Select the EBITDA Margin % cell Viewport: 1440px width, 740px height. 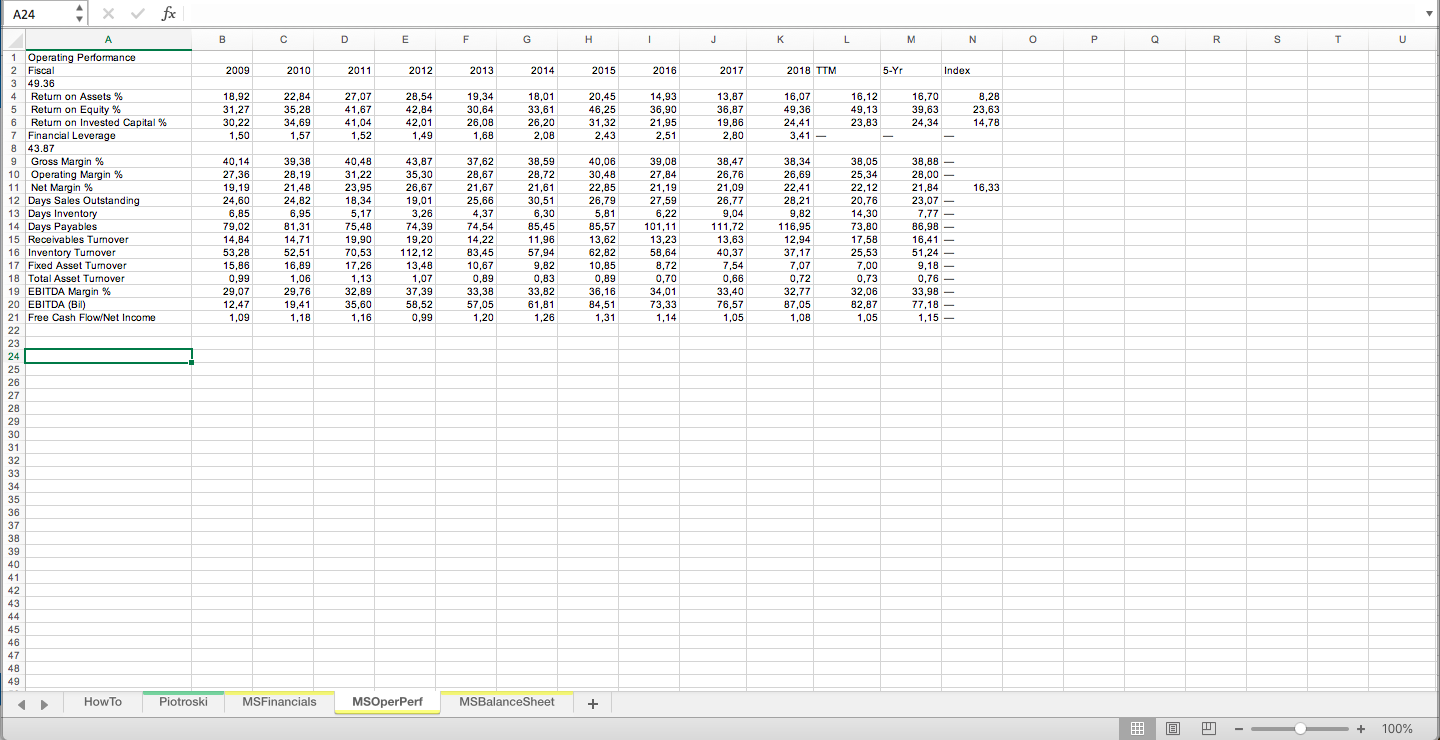(x=108, y=292)
